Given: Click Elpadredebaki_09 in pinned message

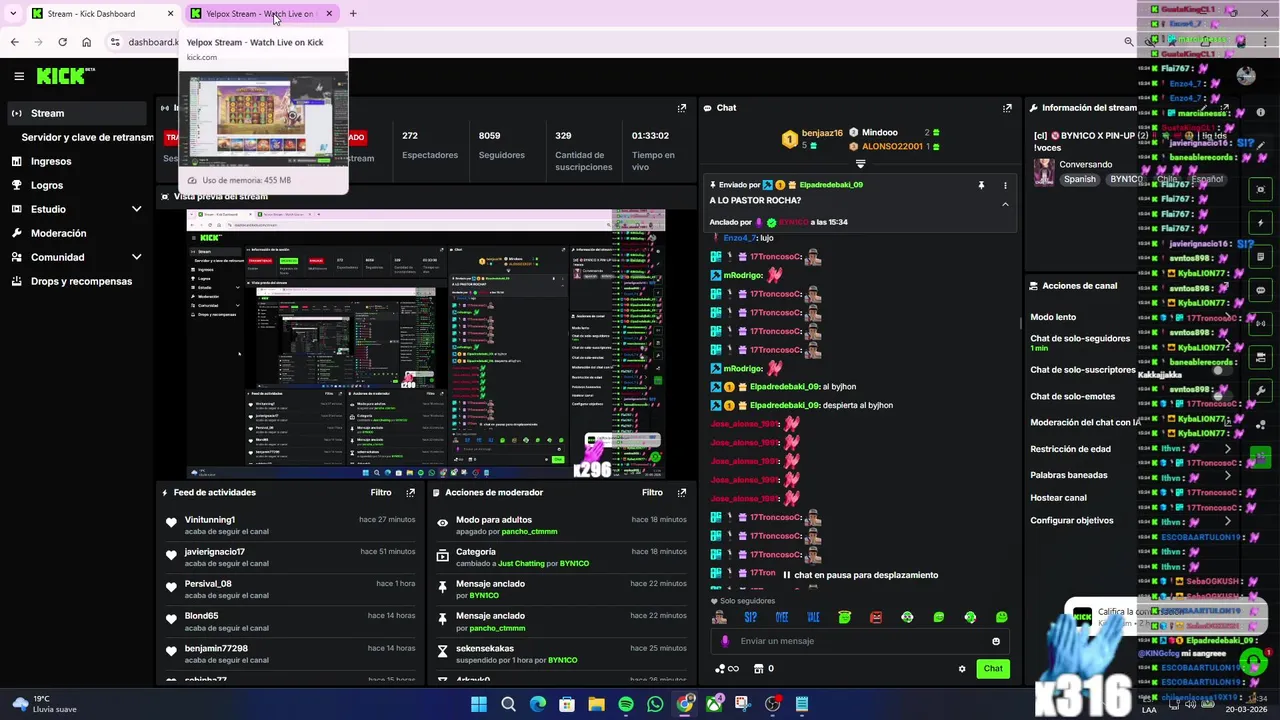Looking at the screenshot, I should click(831, 185).
